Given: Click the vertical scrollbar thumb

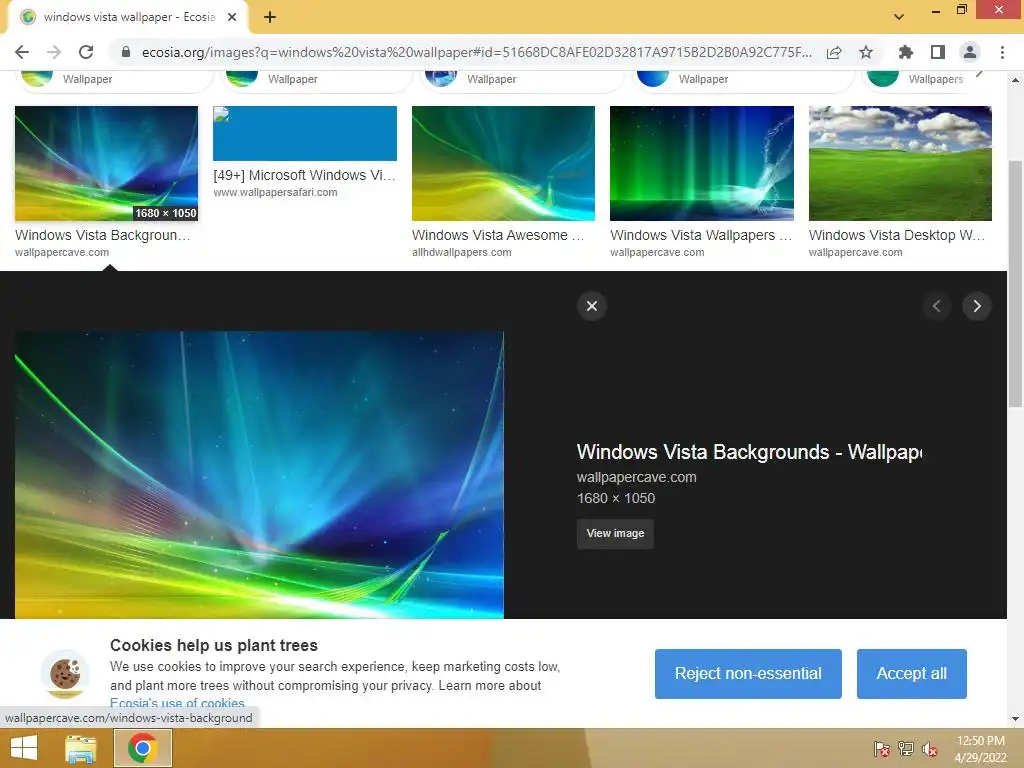Looking at the screenshot, I should click(x=1015, y=284).
